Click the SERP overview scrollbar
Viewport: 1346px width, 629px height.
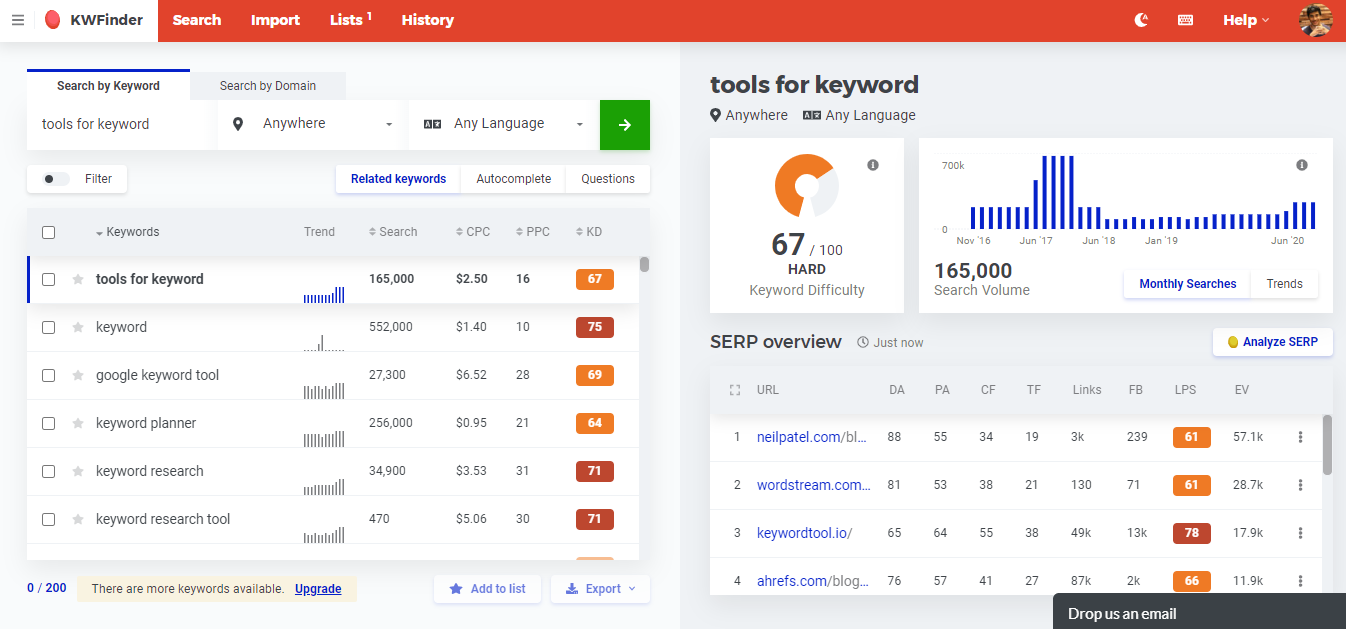(x=1327, y=444)
